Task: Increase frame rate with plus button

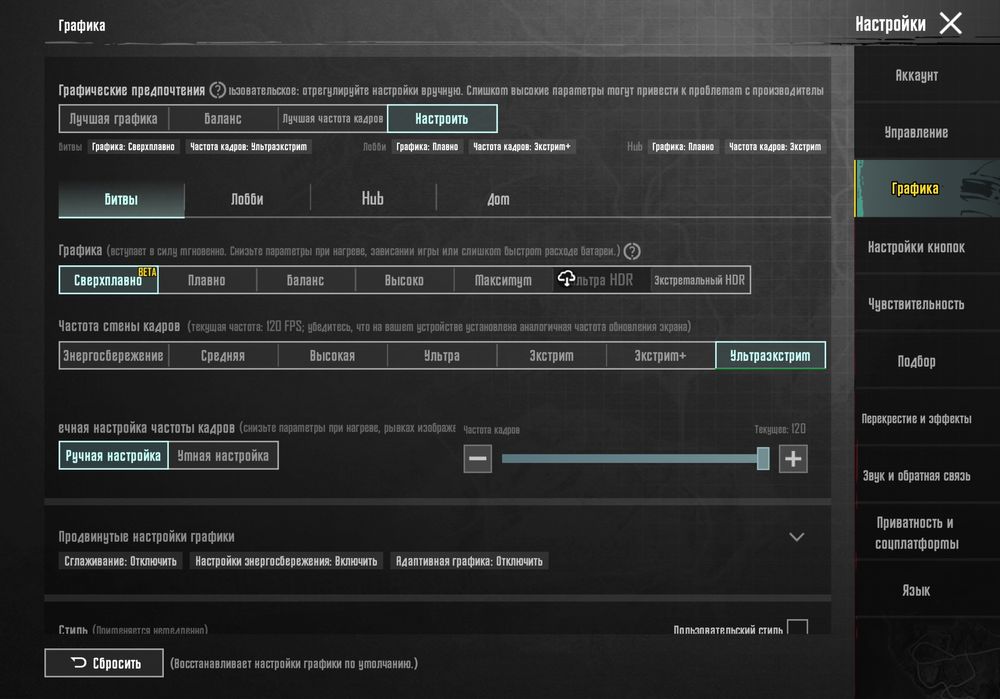Action: click(793, 459)
